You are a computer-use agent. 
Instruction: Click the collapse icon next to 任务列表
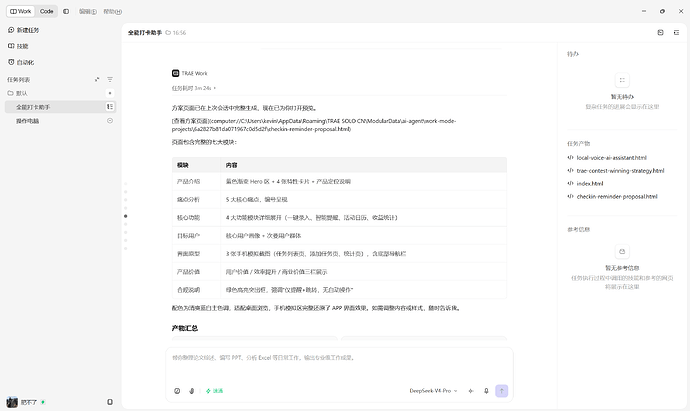tap(97, 80)
